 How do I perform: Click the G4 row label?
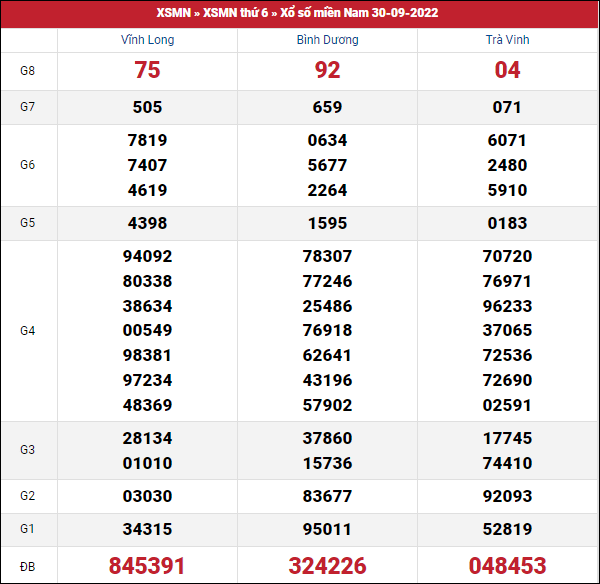[x=28, y=330]
